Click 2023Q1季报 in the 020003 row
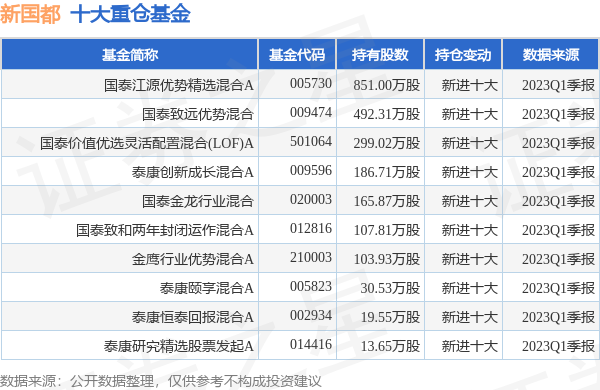The image size is (600, 390). point(558,201)
